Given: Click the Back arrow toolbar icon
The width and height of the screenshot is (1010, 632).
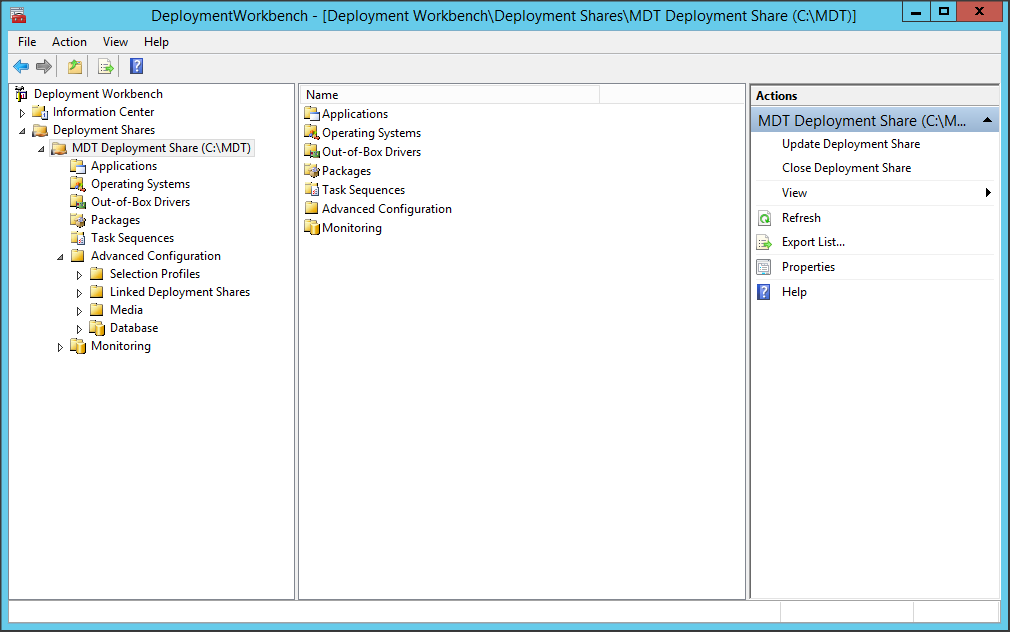Looking at the screenshot, I should pyautogui.click(x=21, y=67).
